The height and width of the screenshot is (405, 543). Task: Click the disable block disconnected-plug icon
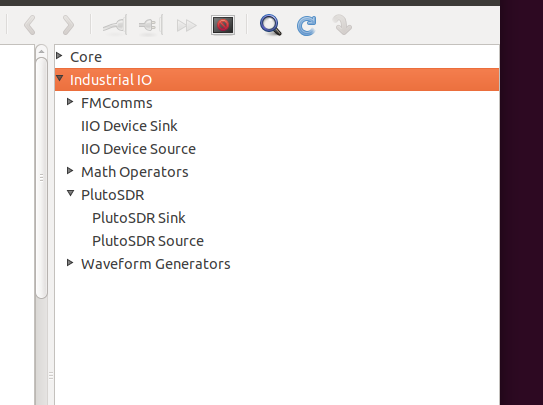[x=151, y=25]
